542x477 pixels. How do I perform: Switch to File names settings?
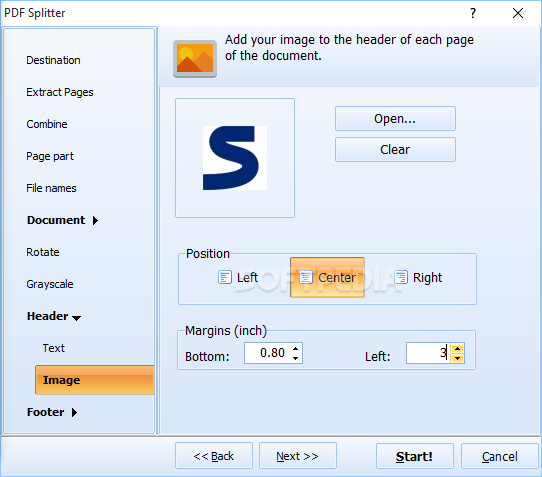click(x=51, y=188)
